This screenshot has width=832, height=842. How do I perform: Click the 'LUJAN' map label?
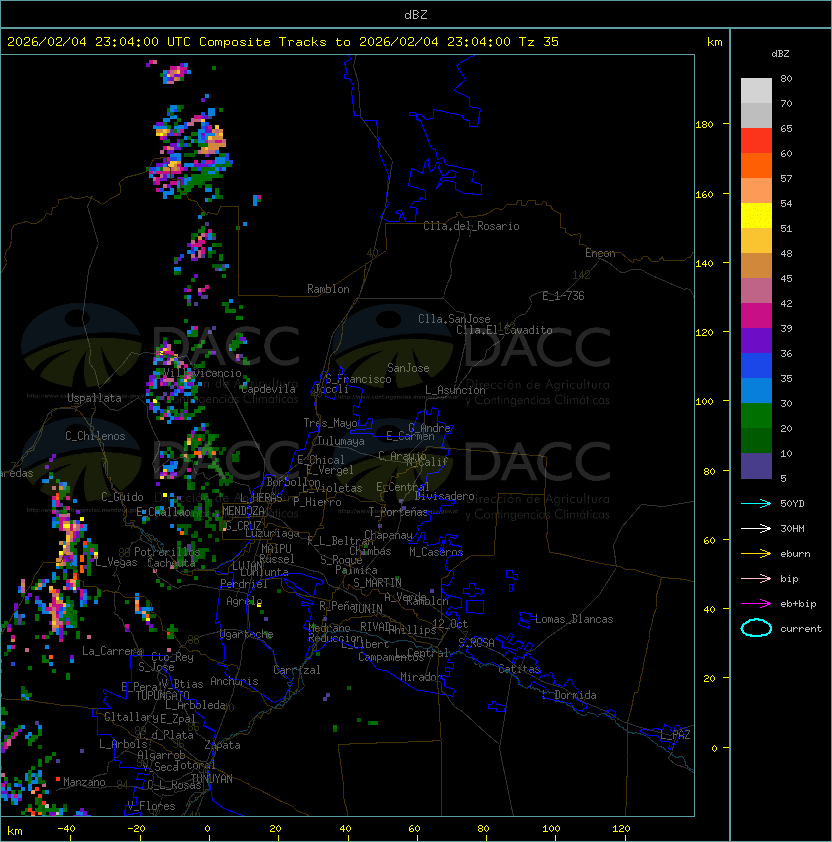coord(247,566)
